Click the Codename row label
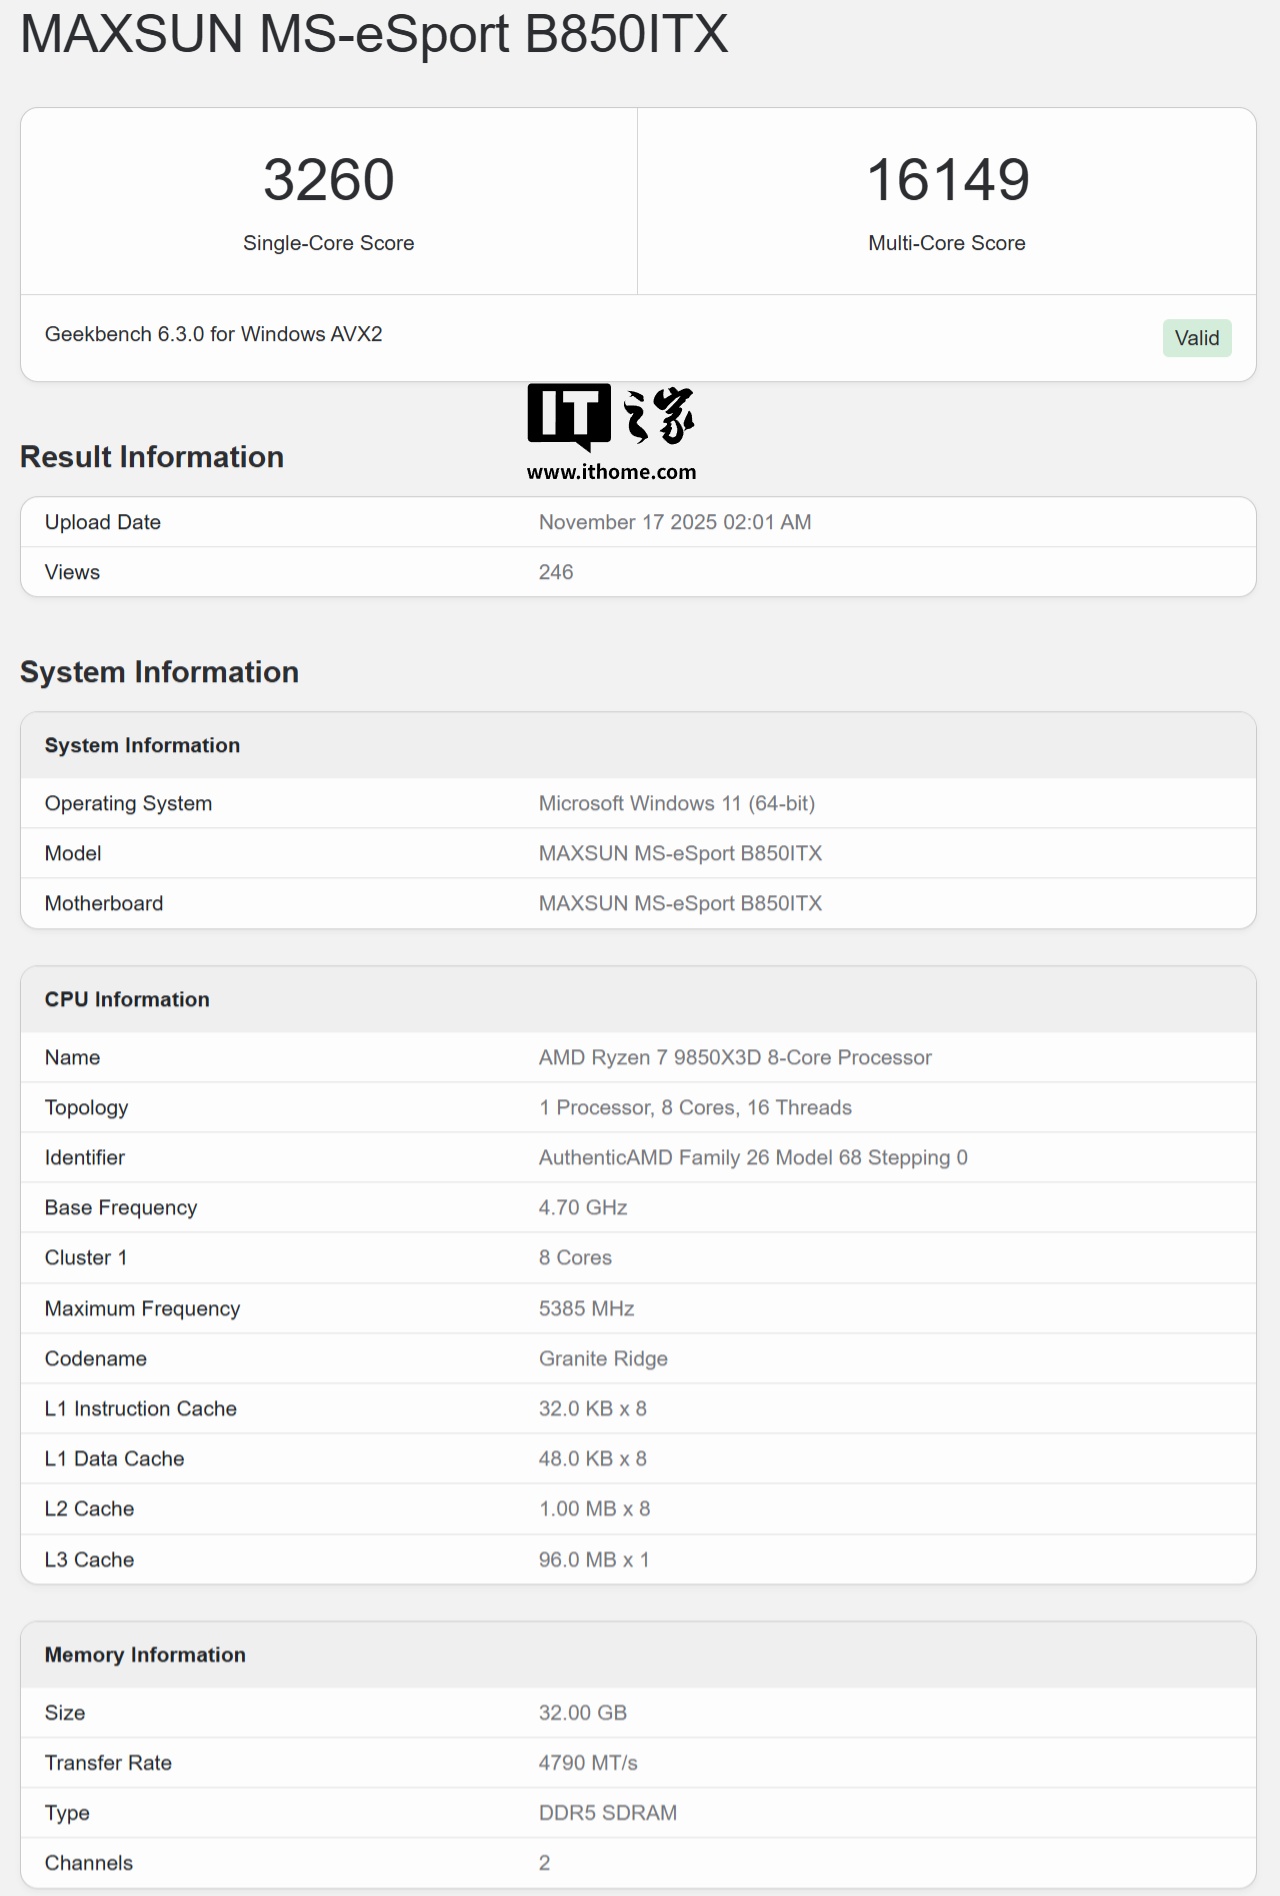This screenshot has height=1896, width=1280. 96,1358
